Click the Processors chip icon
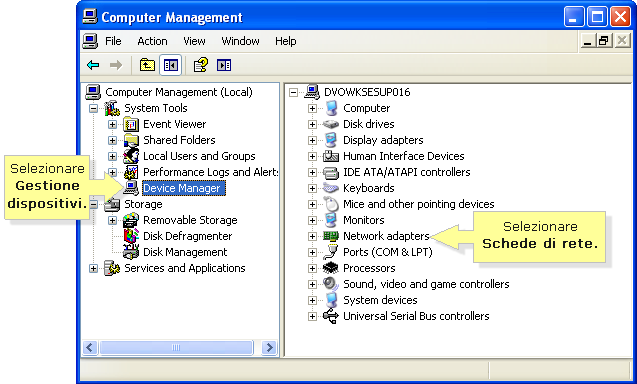The width and height of the screenshot is (637, 384). [331, 268]
